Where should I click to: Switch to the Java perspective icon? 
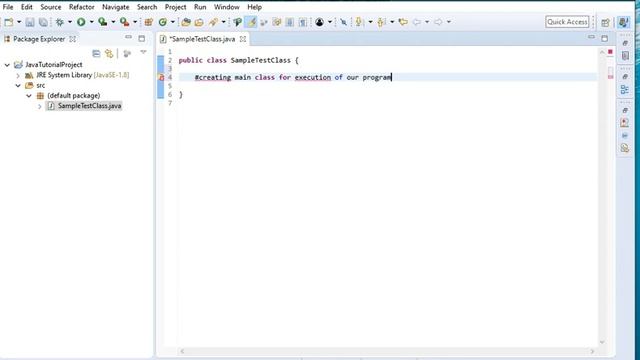[623, 22]
